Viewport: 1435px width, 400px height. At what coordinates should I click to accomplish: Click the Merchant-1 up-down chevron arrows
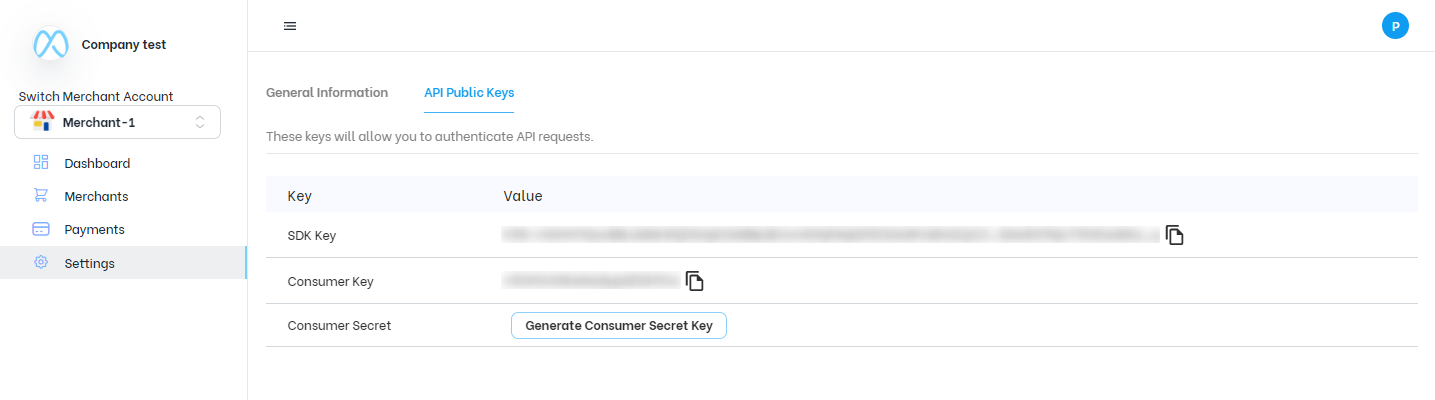200,122
